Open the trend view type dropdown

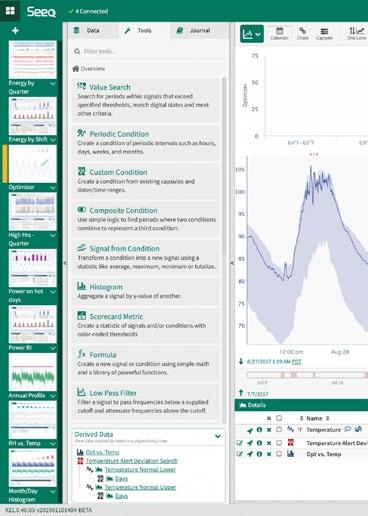(252, 33)
